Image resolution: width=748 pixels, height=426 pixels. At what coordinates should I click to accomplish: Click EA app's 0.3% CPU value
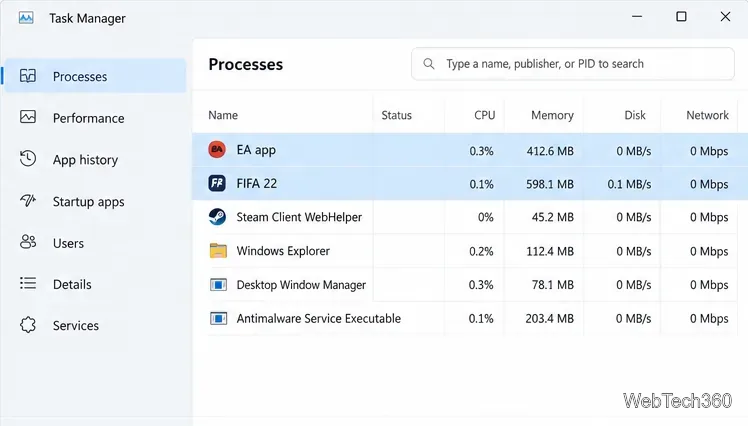481,151
